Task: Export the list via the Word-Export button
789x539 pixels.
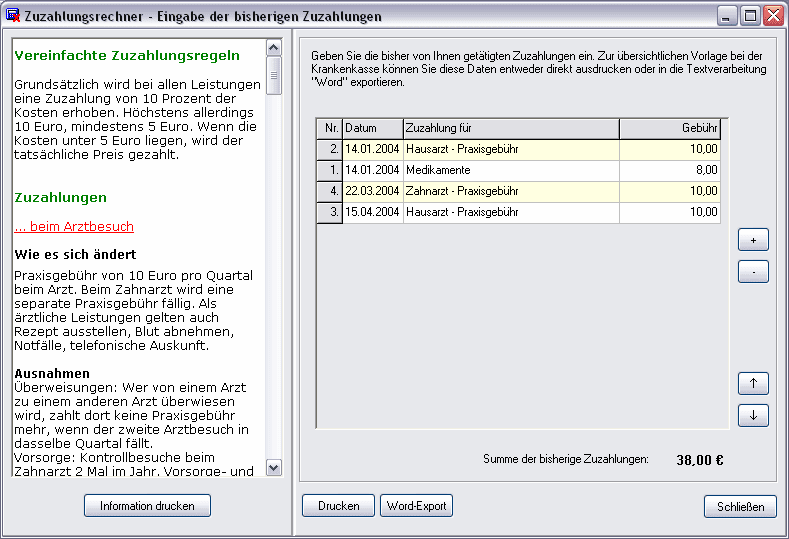Action: click(x=416, y=506)
